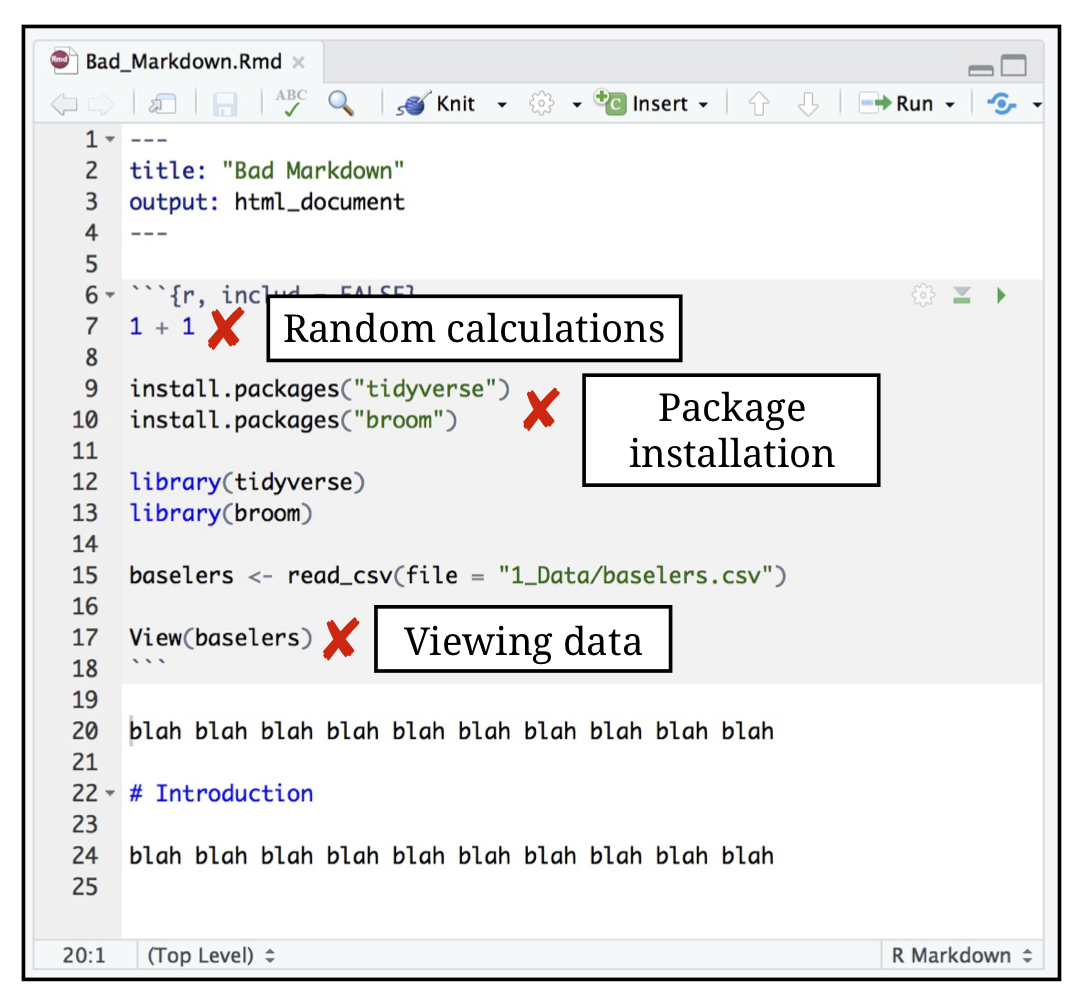Click the closing backticks on line 18
Screen dimensions: 1078x993
148,664
